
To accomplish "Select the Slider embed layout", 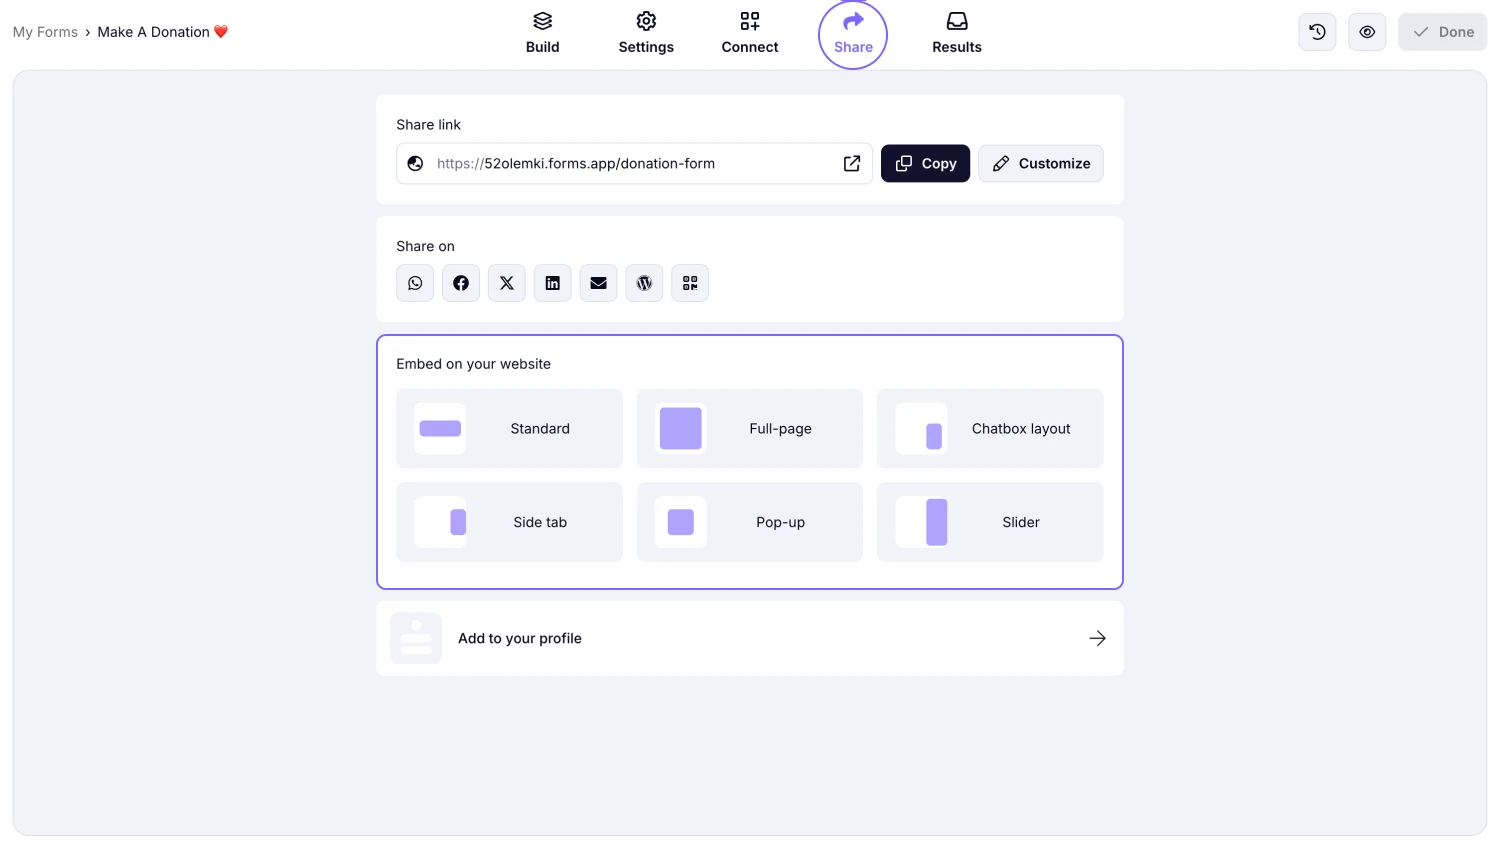I will pyautogui.click(x=990, y=522).
